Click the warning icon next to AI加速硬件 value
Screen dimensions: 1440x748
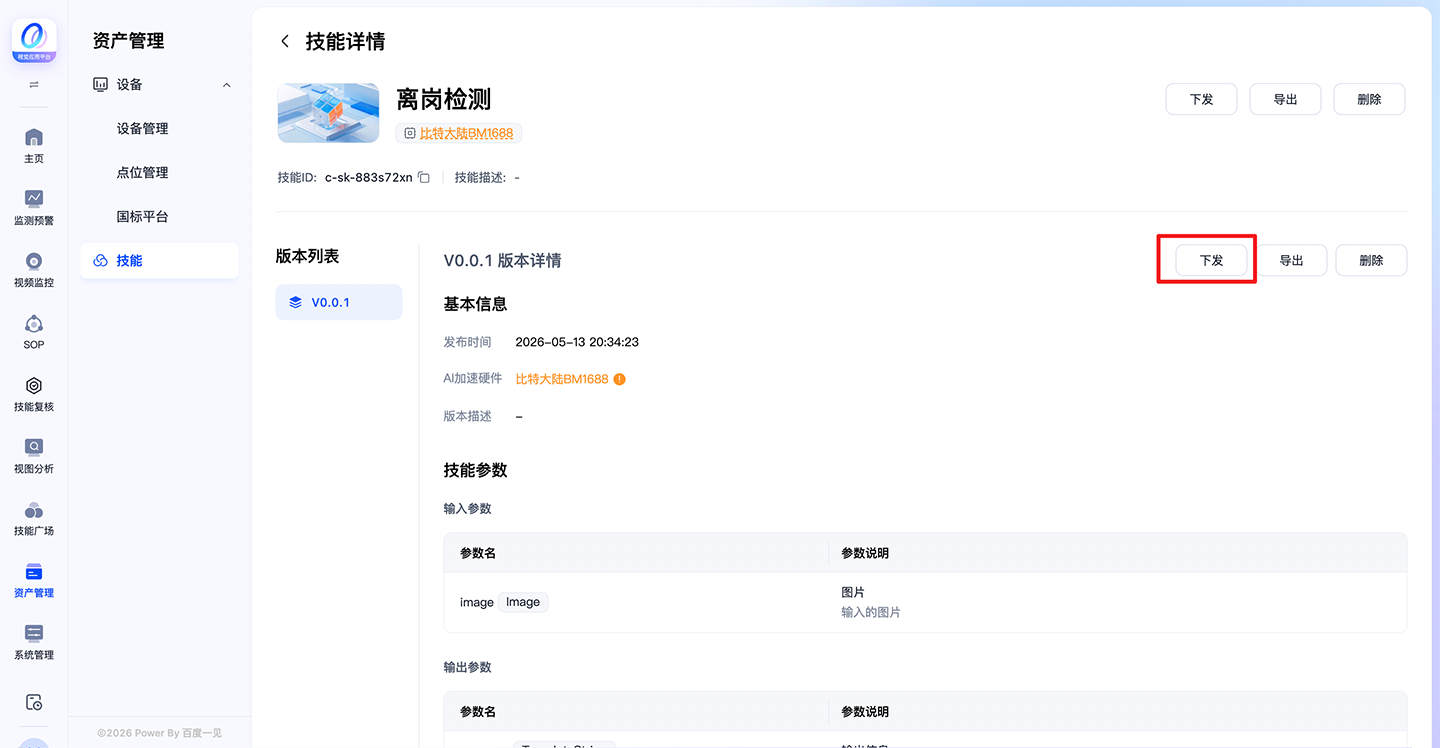point(619,379)
